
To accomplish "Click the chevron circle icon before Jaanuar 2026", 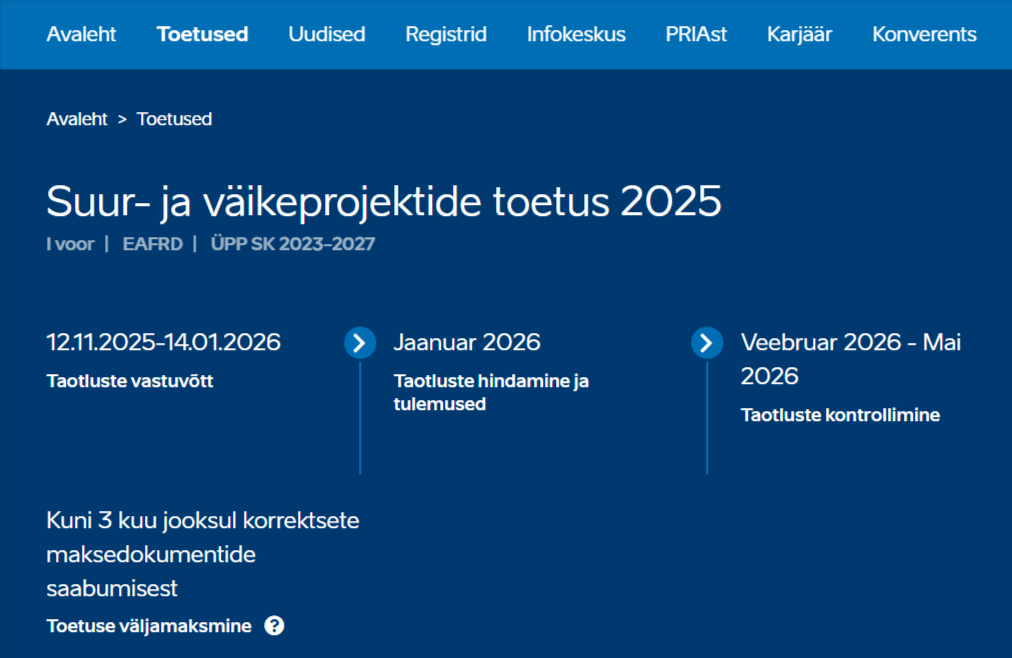I will pos(360,343).
